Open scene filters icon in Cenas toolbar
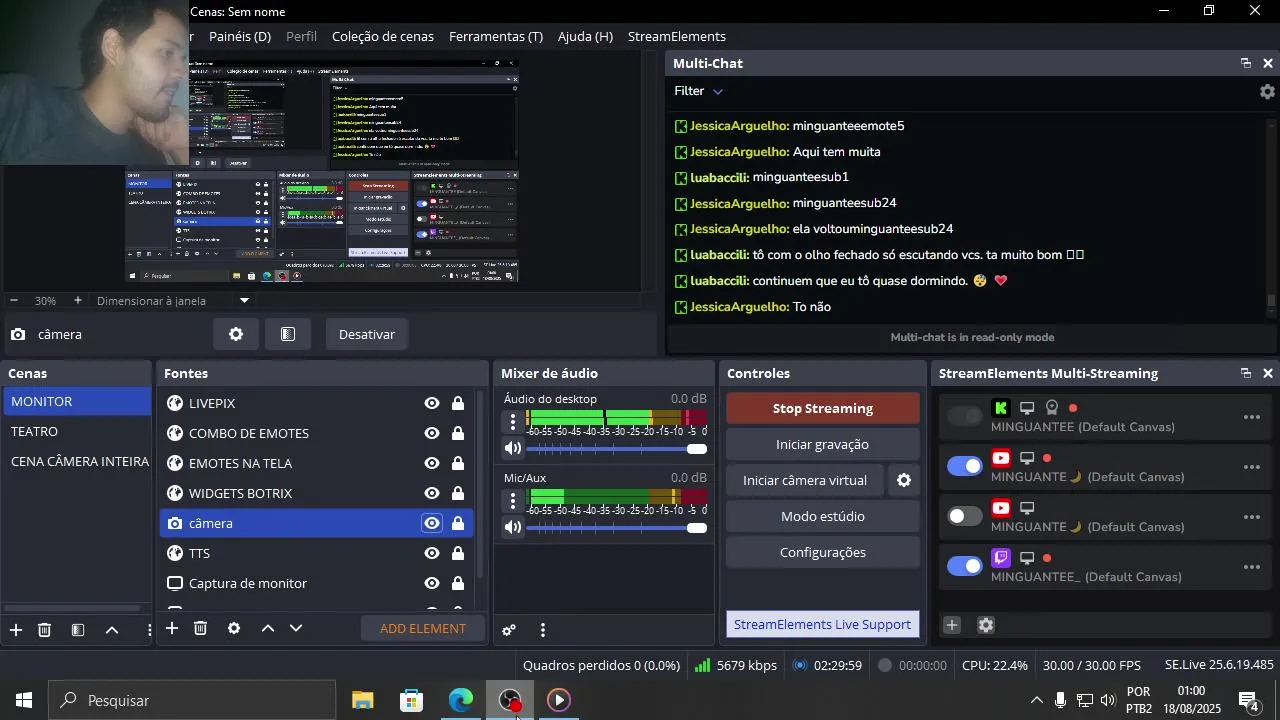1280x720 pixels. [78, 629]
